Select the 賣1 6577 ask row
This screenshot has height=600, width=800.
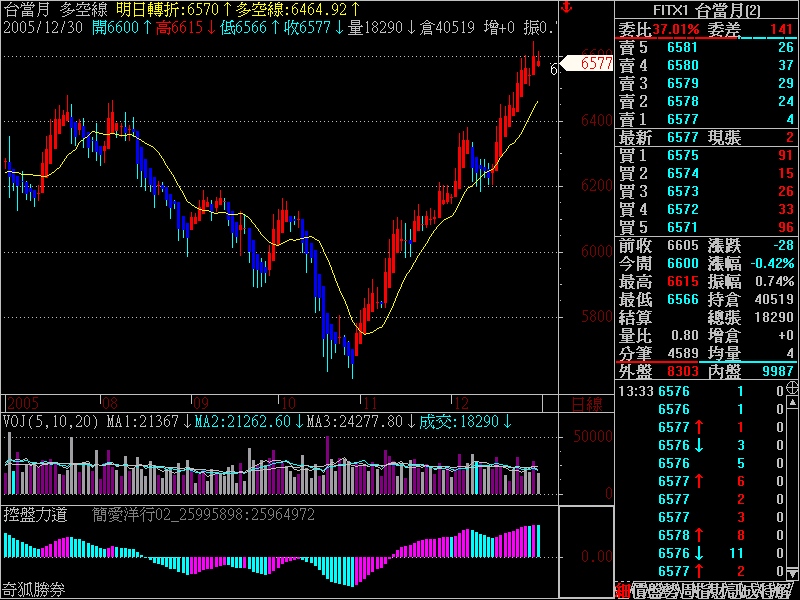pyautogui.click(x=706, y=119)
